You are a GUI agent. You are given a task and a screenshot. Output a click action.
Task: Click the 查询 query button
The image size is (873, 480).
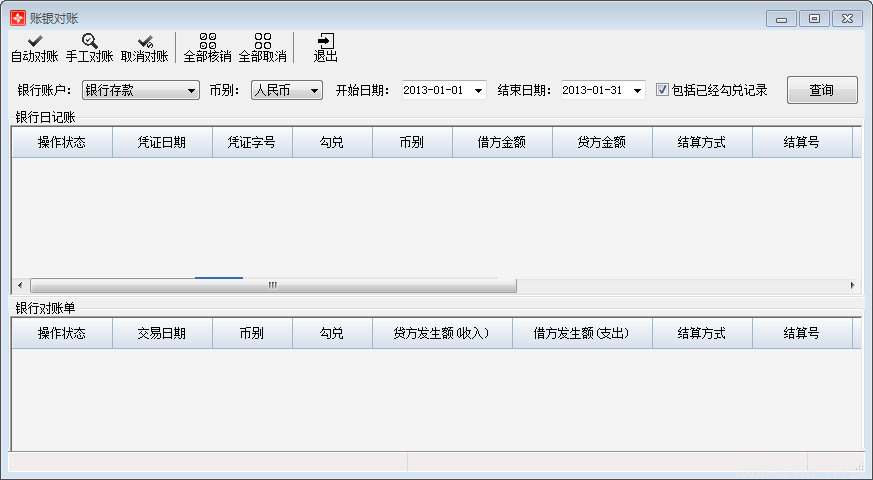[x=821, y=90]
